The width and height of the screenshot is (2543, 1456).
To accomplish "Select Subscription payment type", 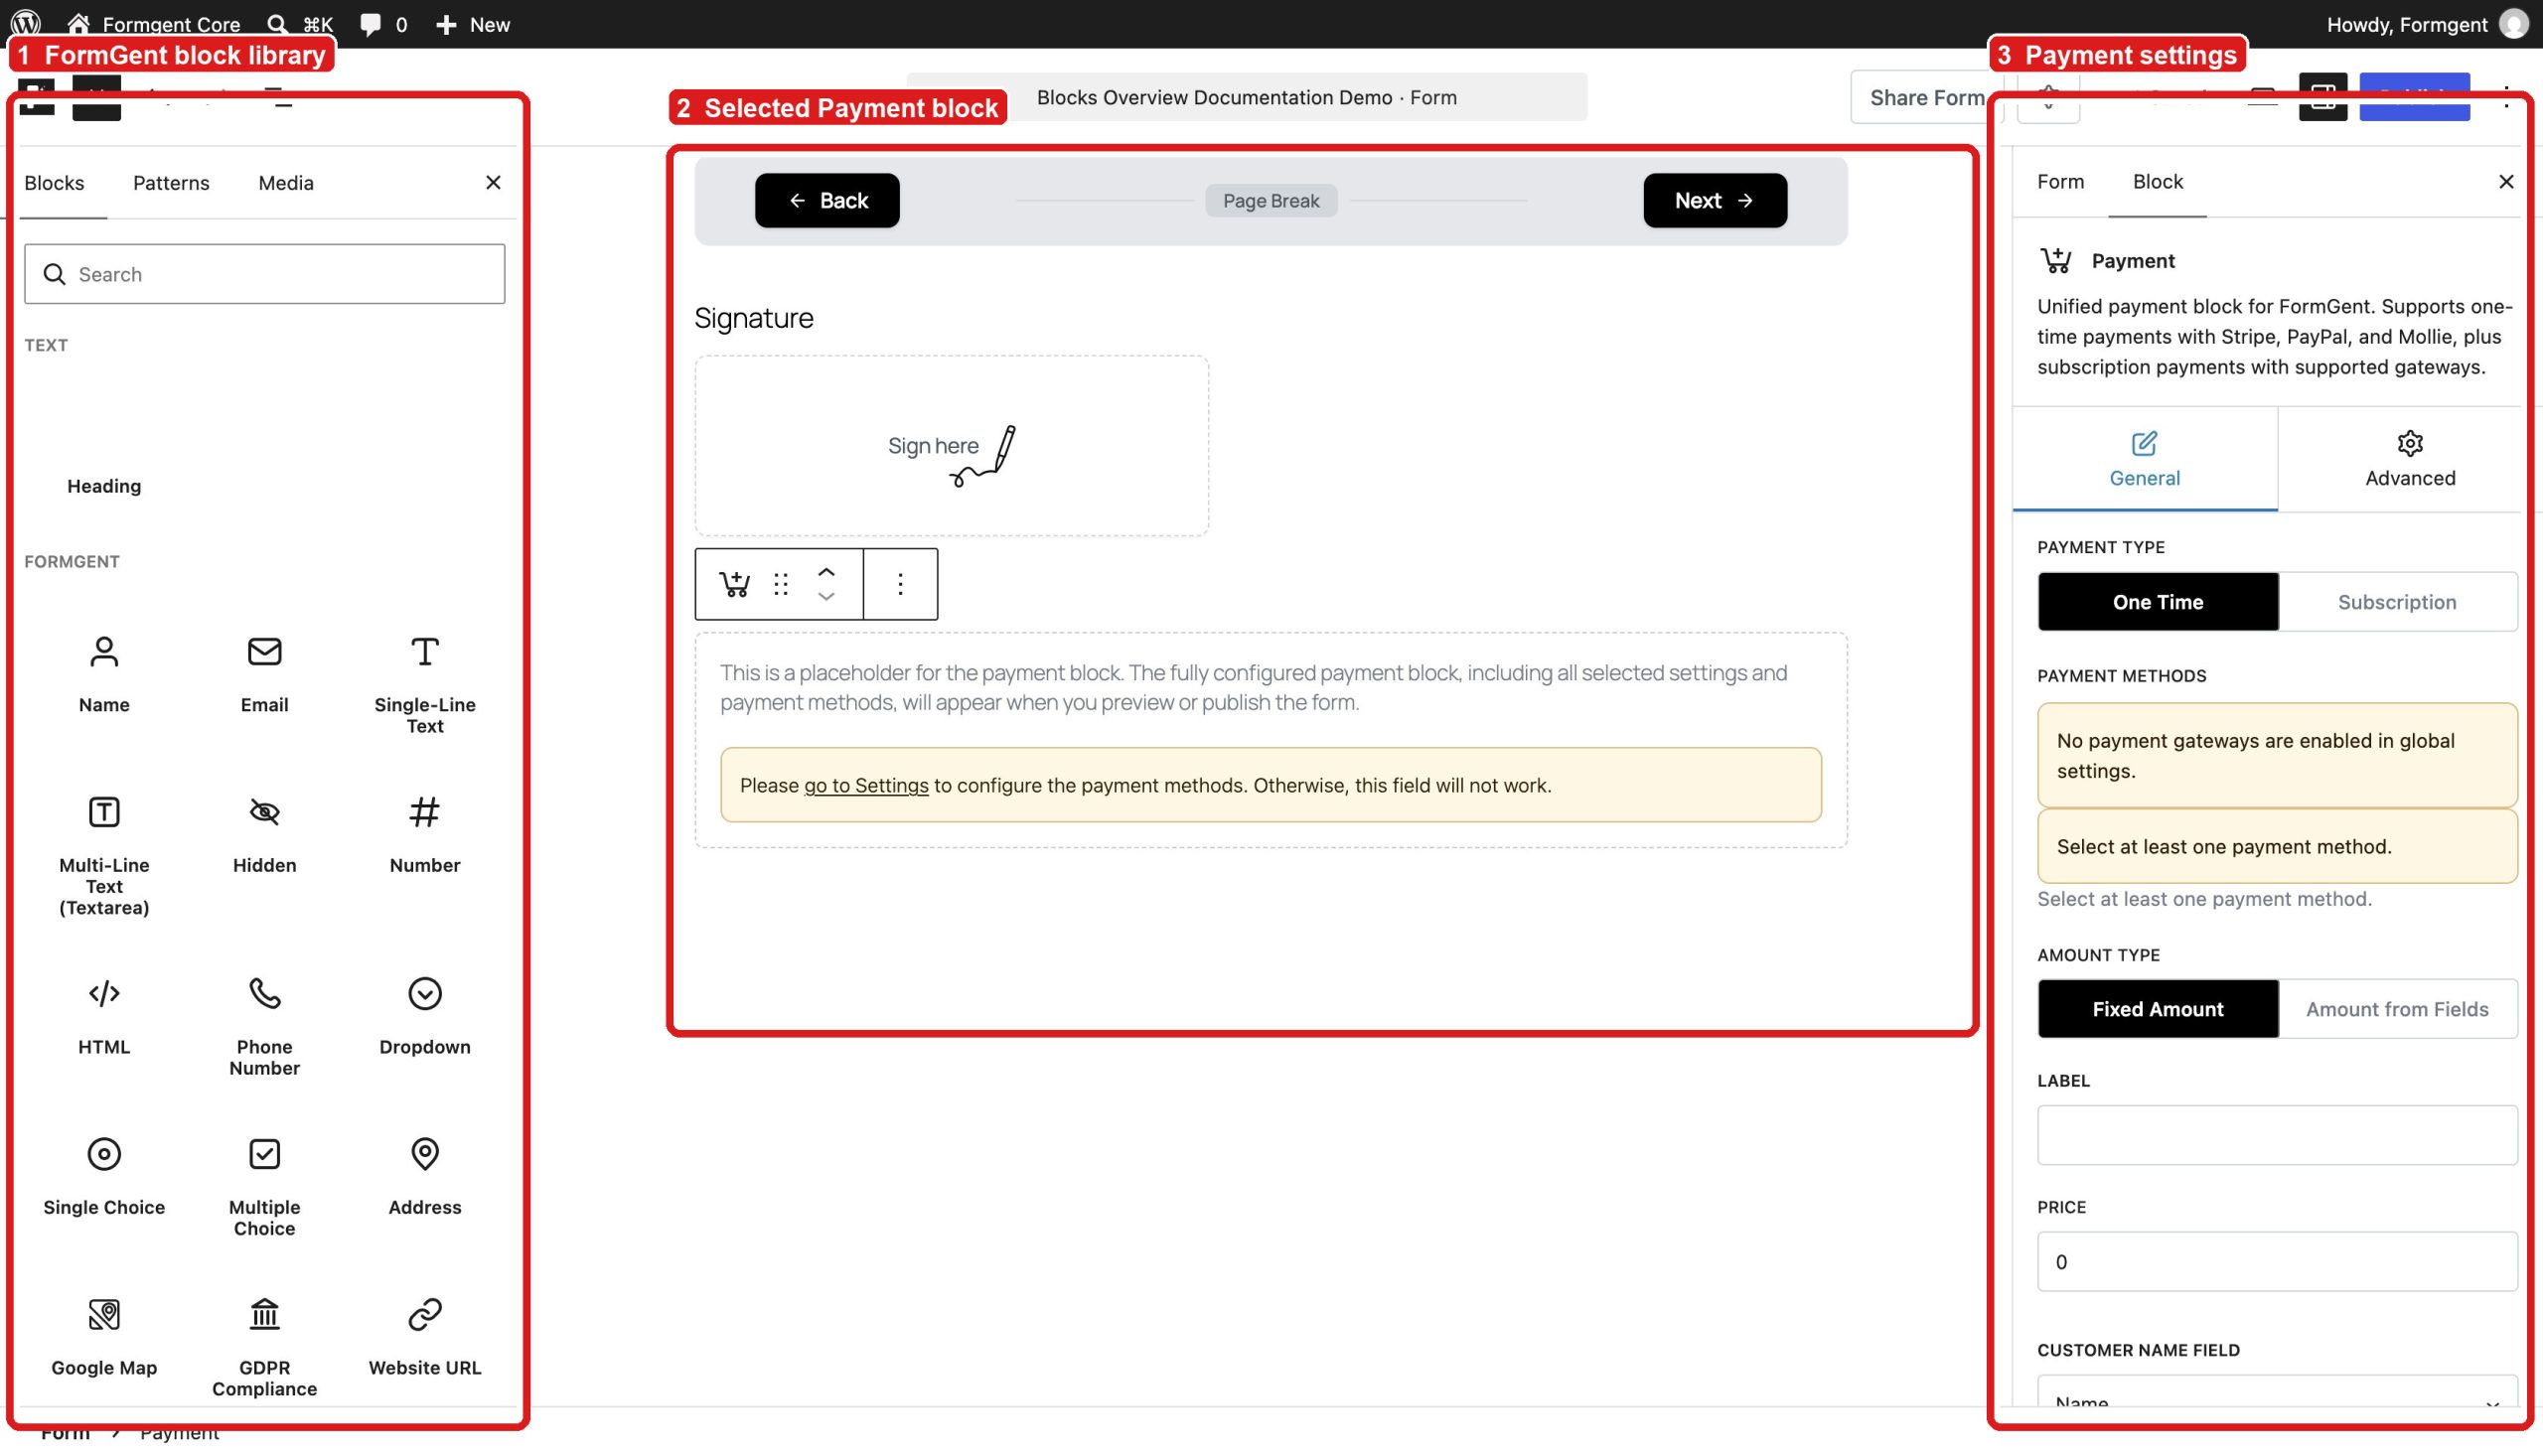I will (x=2396, y=602).
